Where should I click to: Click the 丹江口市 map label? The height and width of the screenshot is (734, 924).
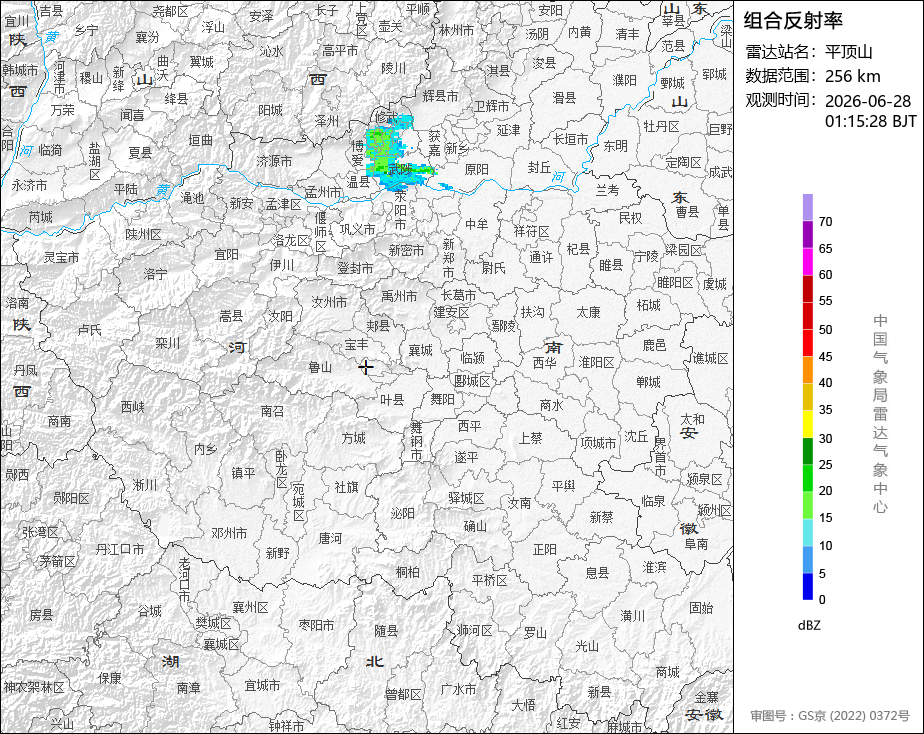[x=120, y=549]
